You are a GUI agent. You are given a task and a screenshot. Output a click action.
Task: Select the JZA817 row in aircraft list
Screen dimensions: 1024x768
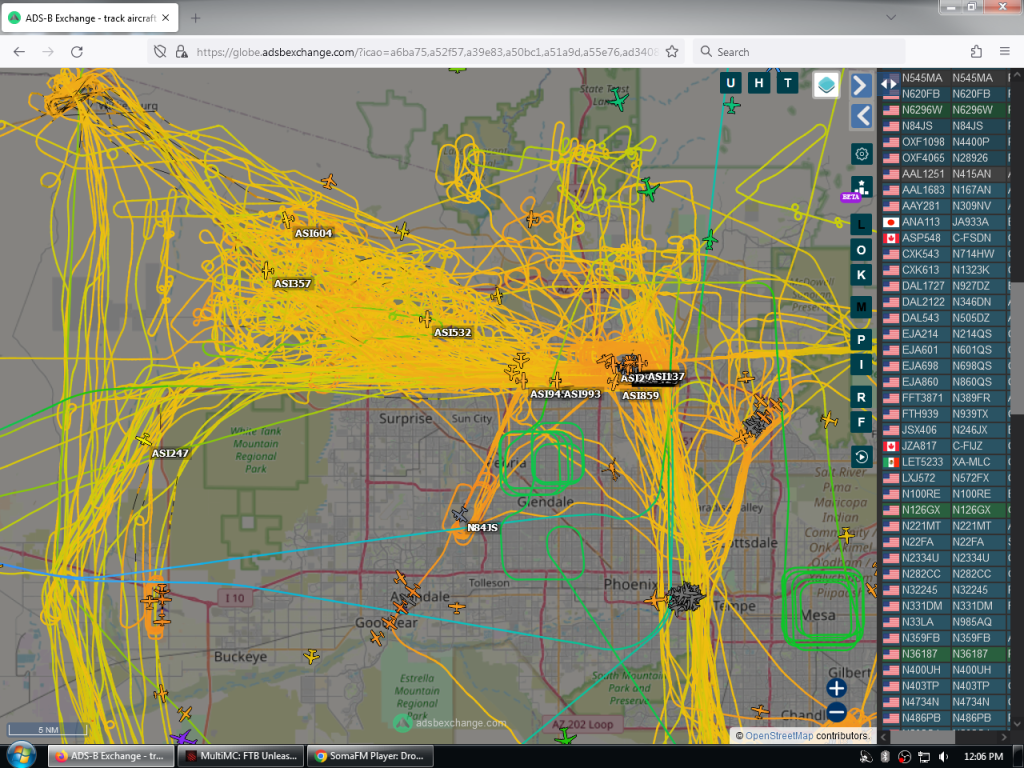(945, 446)
